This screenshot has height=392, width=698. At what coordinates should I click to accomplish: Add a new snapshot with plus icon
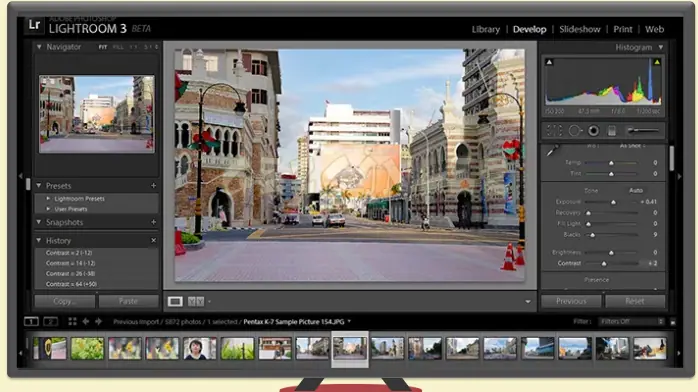154,222
